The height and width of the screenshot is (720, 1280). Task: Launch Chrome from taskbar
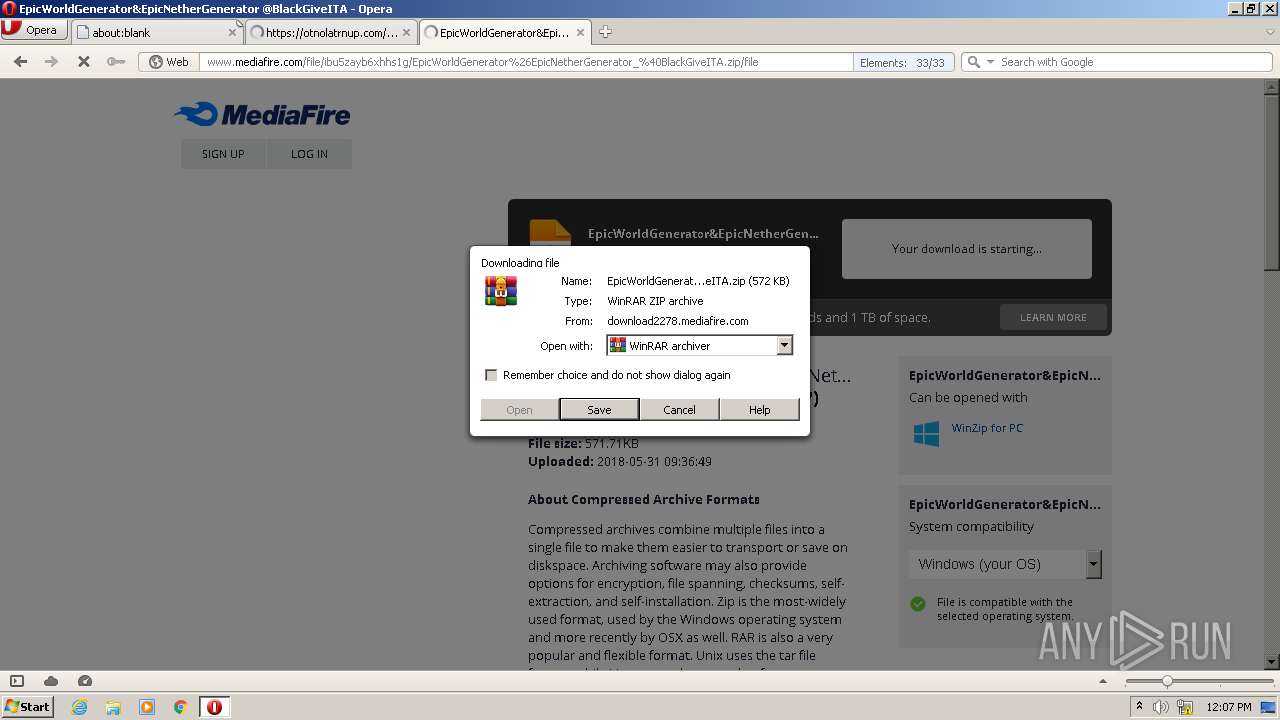(181, 707)
